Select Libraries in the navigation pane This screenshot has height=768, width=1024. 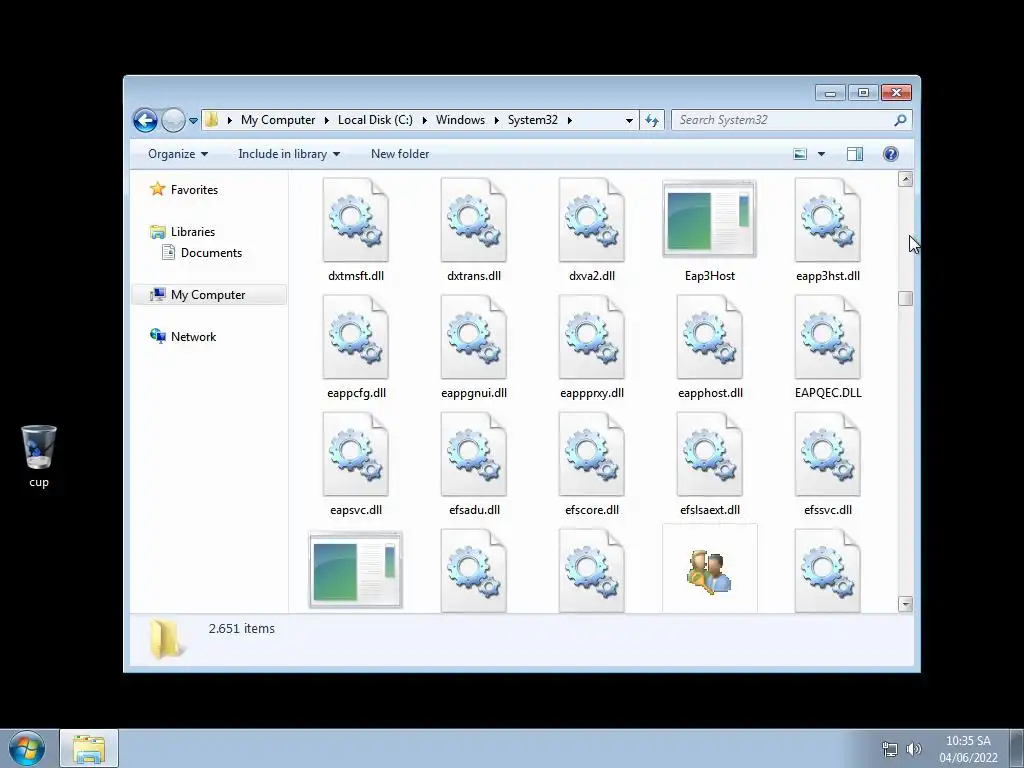pos(193,232)
